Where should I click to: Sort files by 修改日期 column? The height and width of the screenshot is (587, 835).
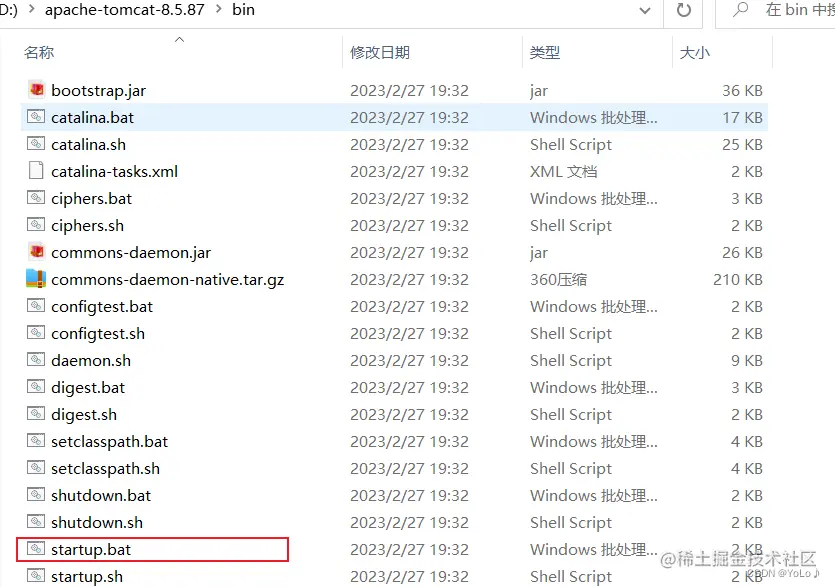[380, 52]
